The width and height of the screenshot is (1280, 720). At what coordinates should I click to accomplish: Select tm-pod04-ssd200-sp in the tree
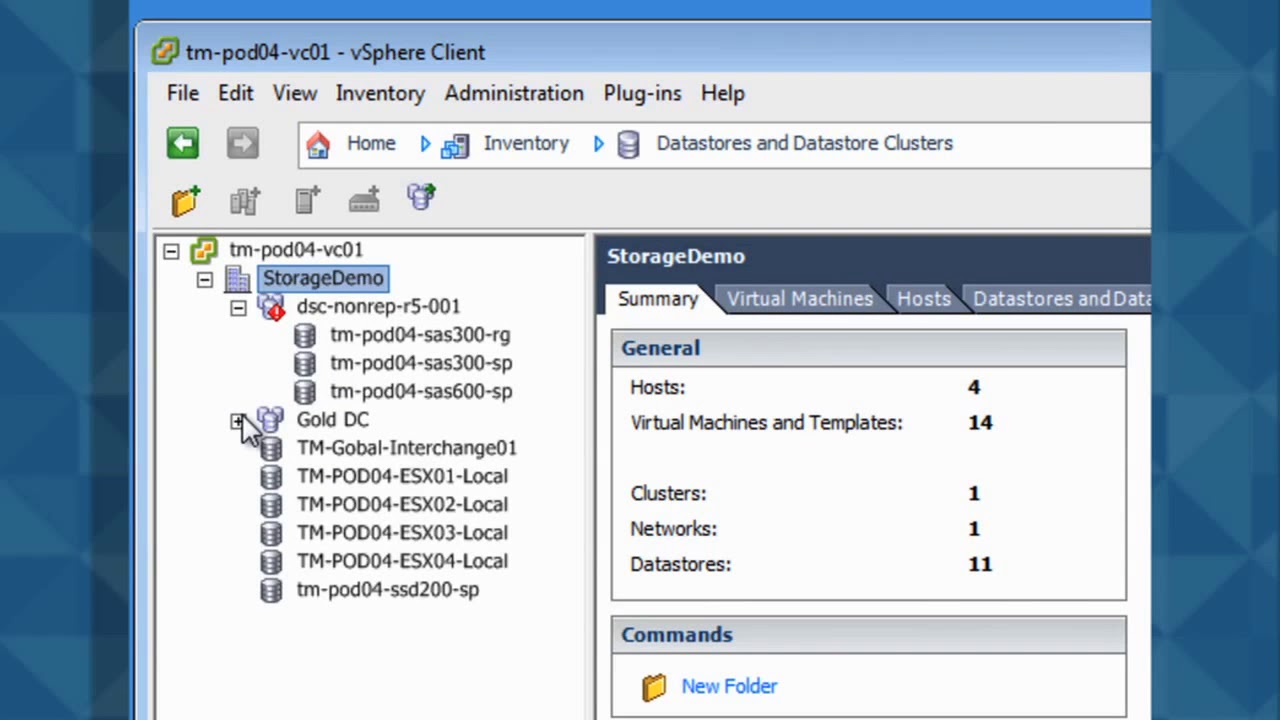(x=388, y=589)
